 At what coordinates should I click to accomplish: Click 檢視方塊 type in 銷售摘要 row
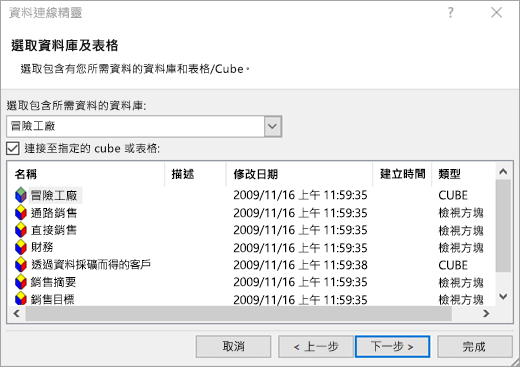[x=461, y=283]
